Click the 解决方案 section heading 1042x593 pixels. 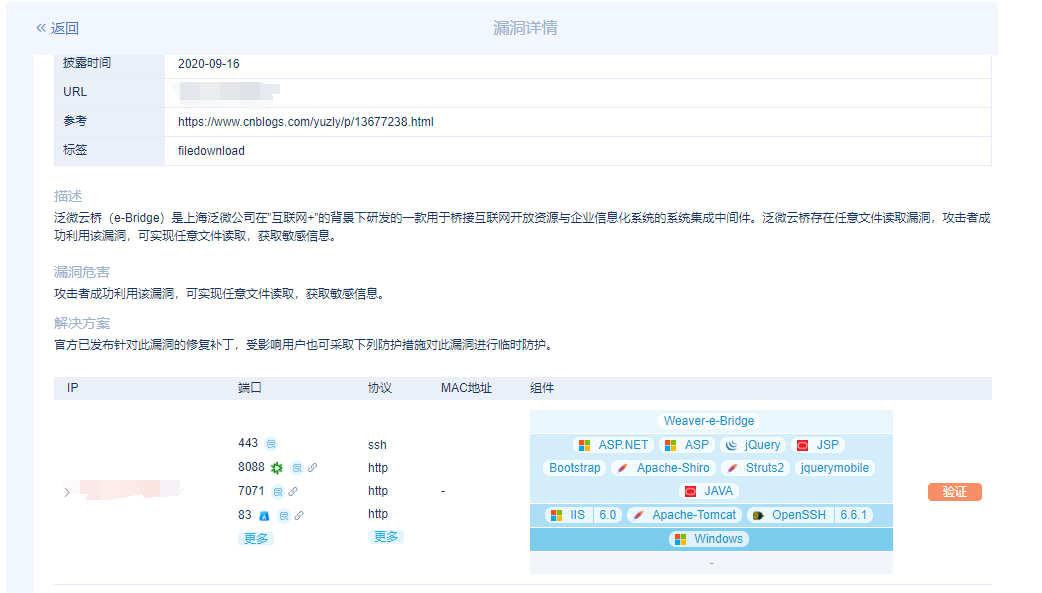coord(82,323)
